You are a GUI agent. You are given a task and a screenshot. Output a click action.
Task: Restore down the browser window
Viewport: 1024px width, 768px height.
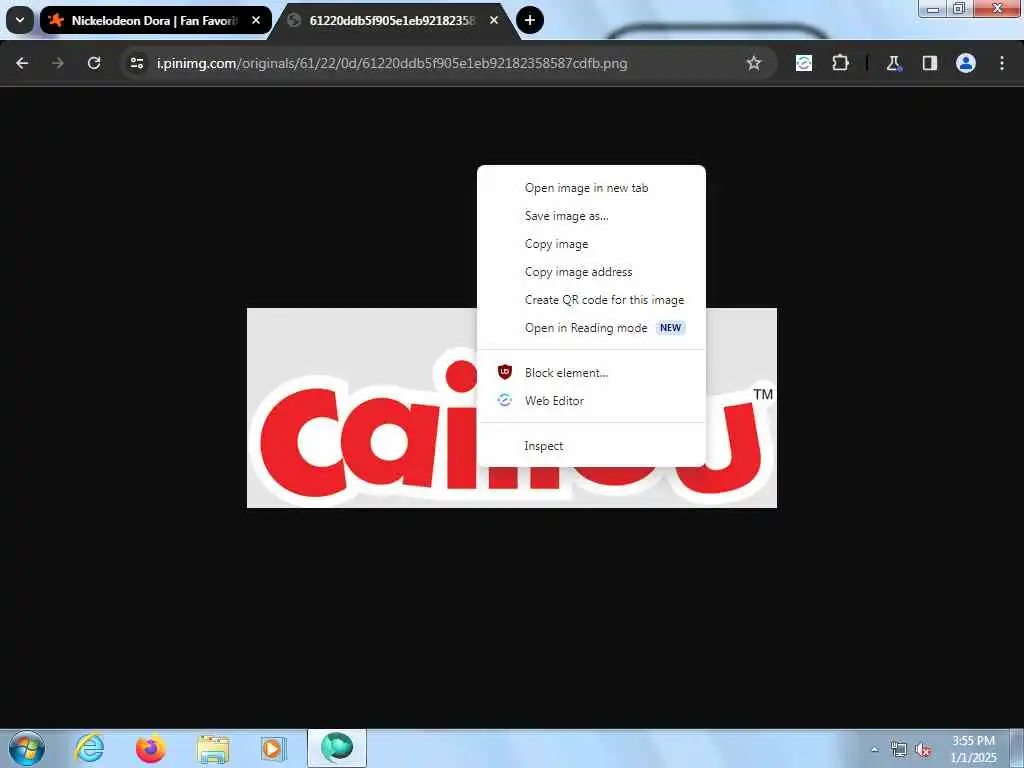tap(959, 8)
